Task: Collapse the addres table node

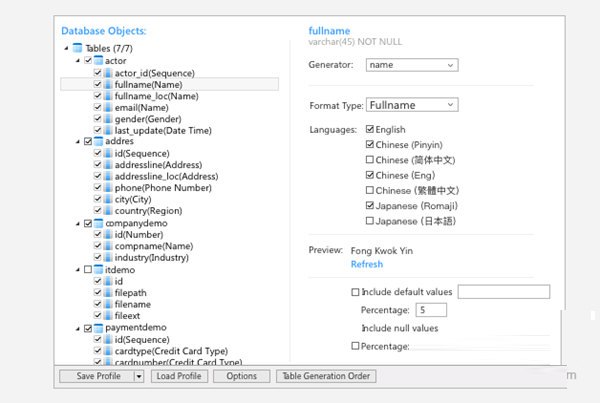Action: pyautogui.click(x=78, y=142)
